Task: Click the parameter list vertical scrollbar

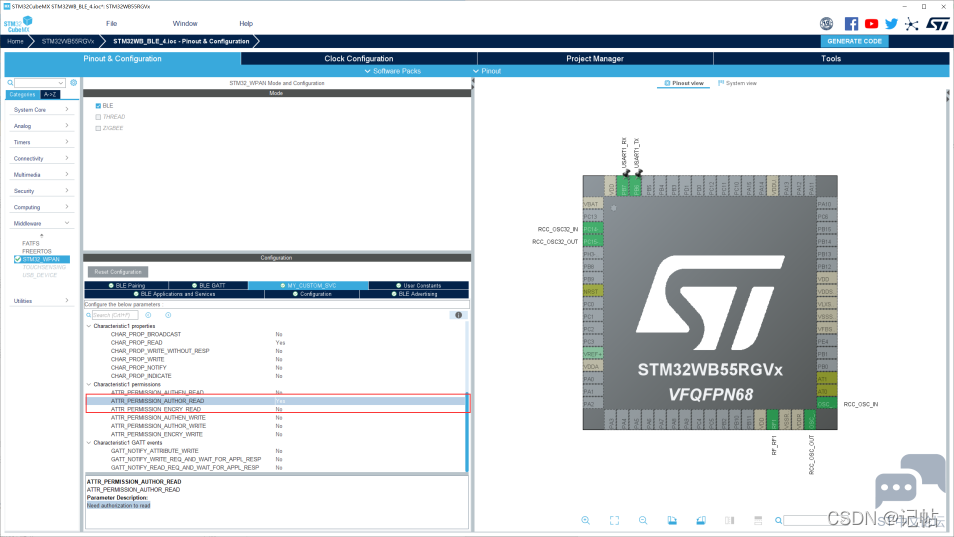Action: (x=467, y=431)
